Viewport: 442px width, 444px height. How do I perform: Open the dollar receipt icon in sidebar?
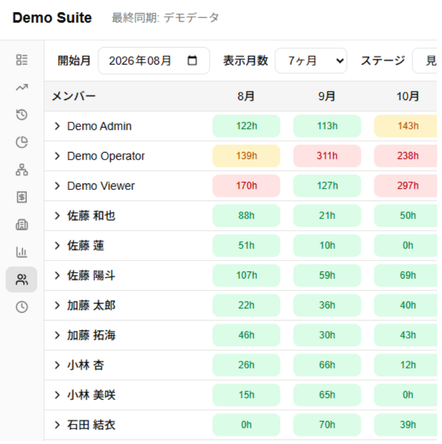click(x=22, y=197)
